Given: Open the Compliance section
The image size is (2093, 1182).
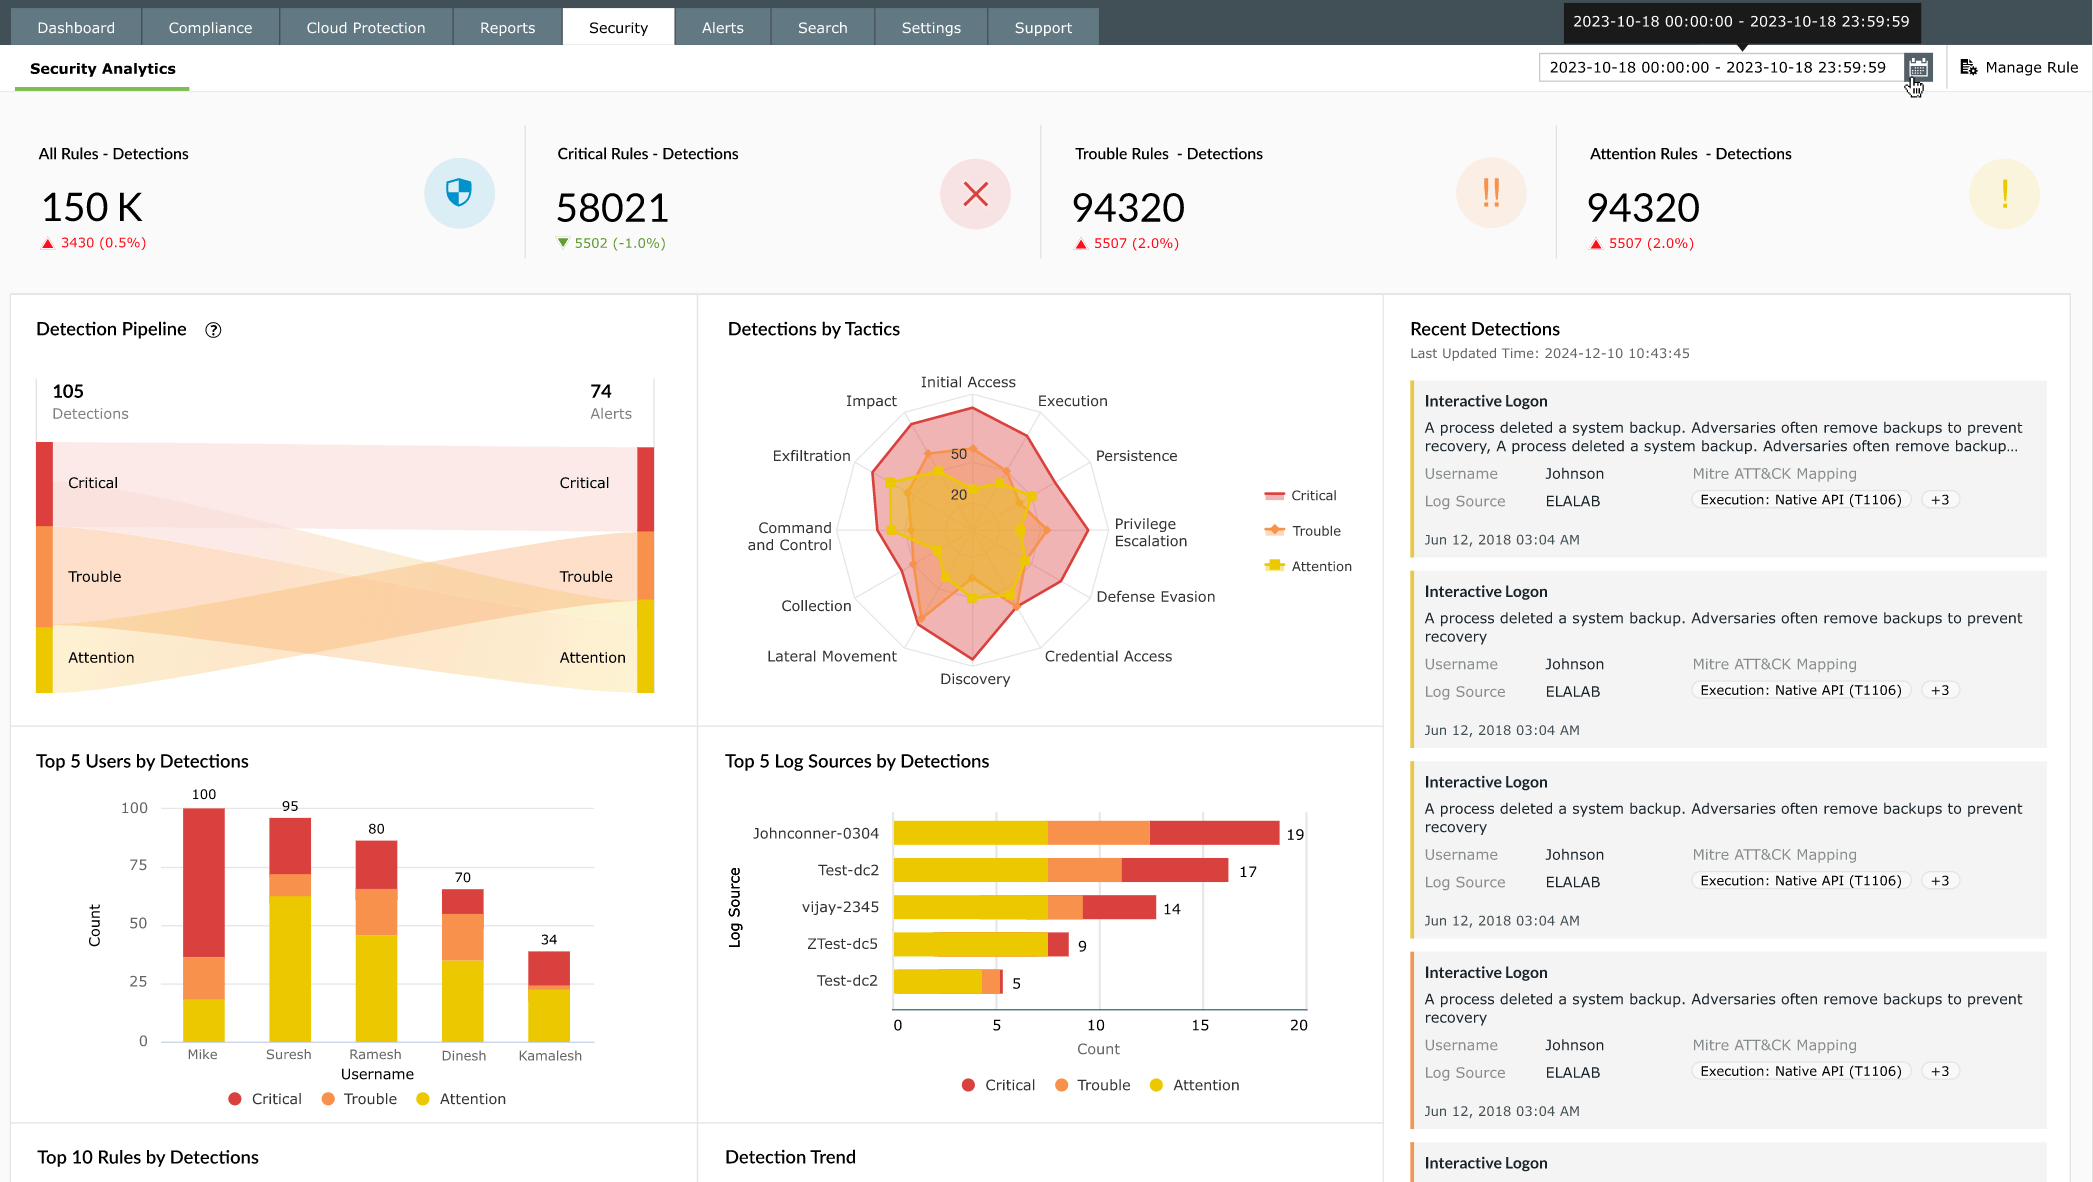Looking at the screenshot, I should (x=210, y=26).
